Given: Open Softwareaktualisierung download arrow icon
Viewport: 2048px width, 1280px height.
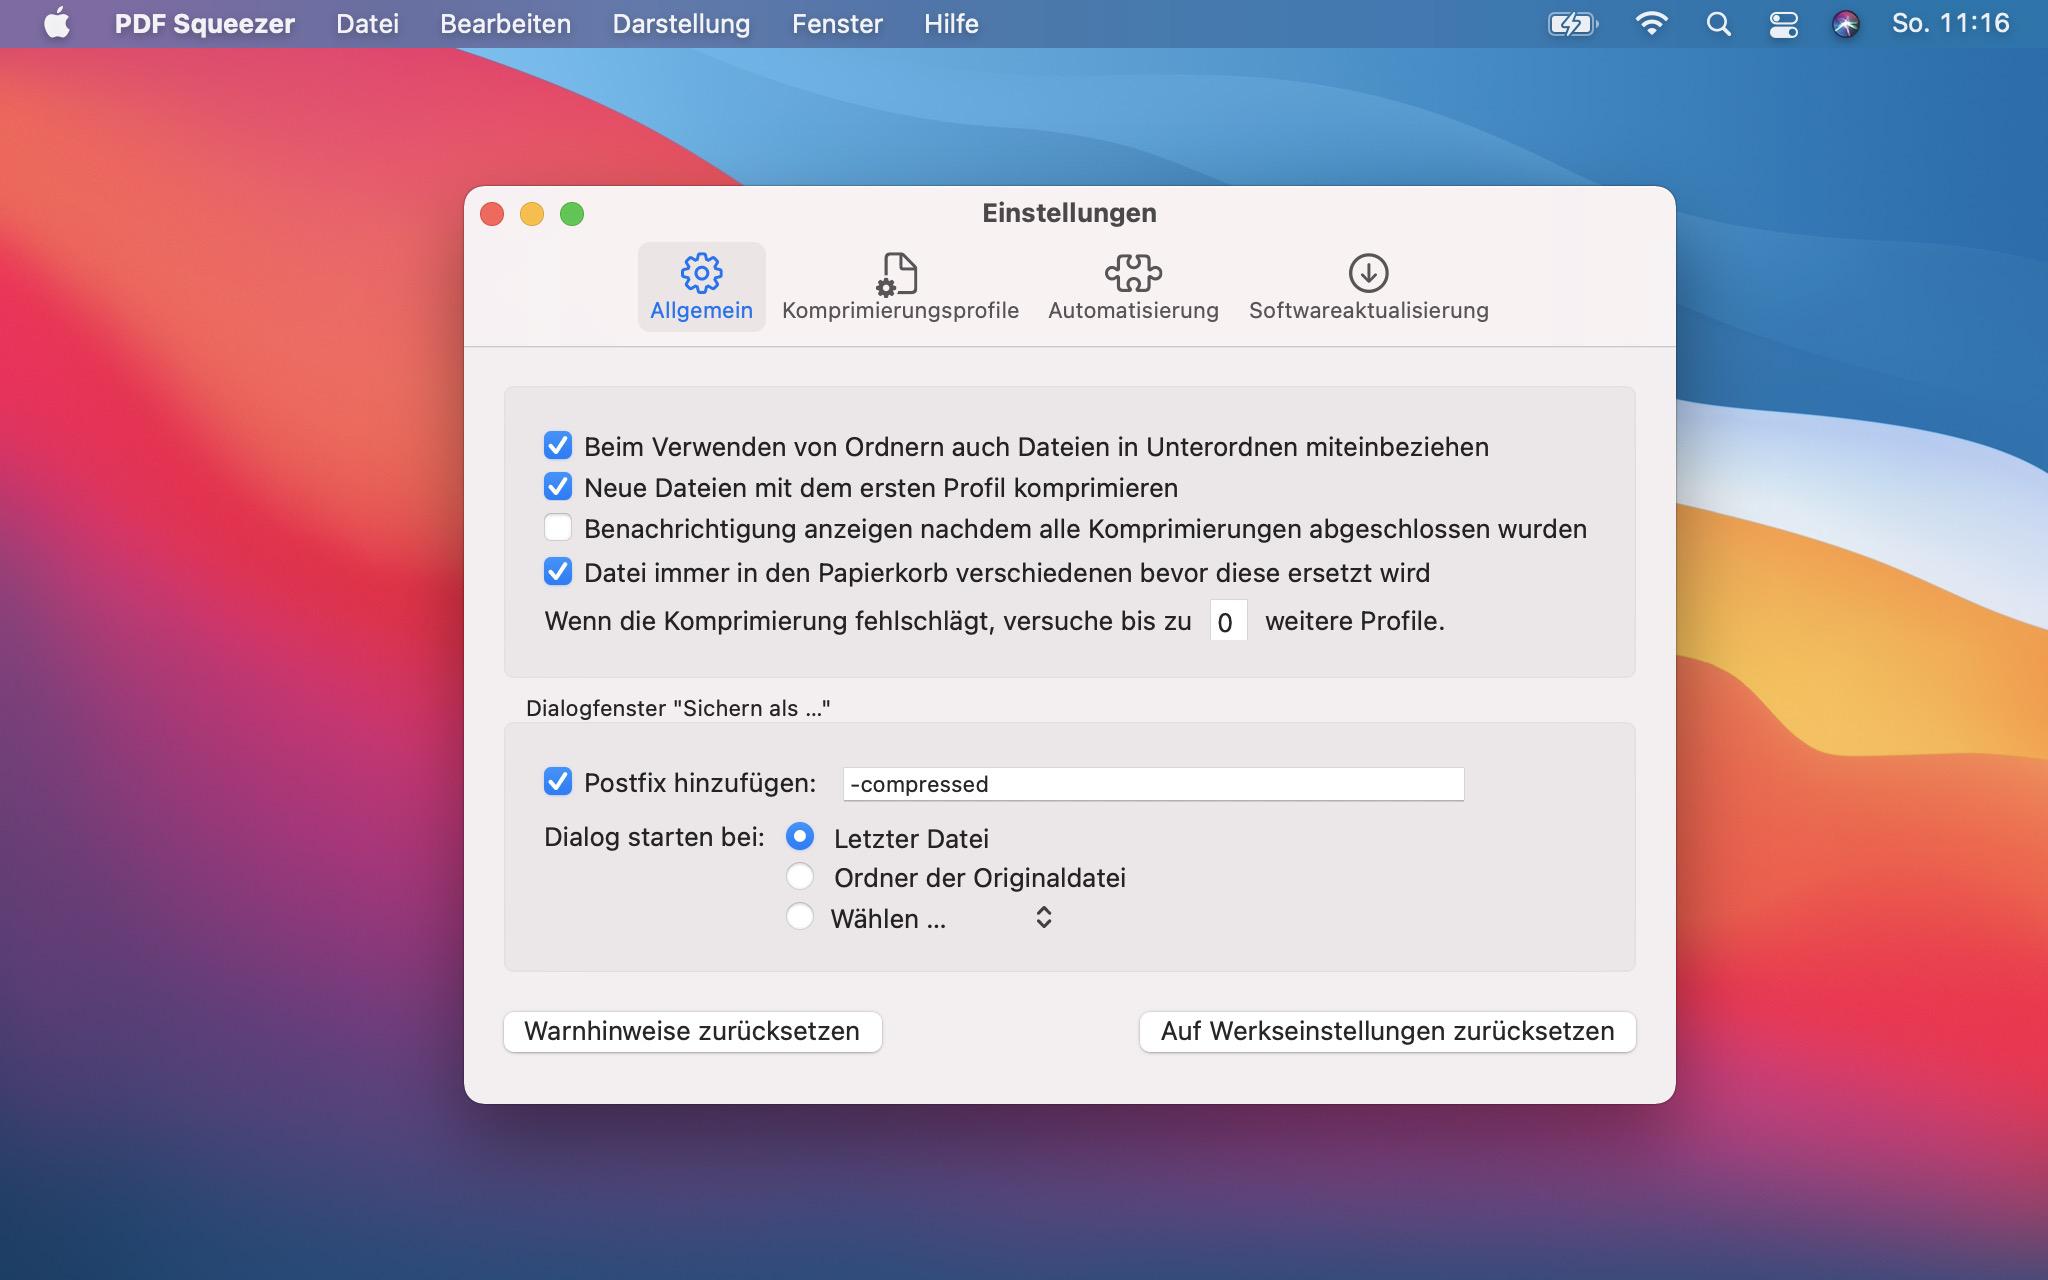Looking at the screenshot, I should click(x=1367, y=272).
